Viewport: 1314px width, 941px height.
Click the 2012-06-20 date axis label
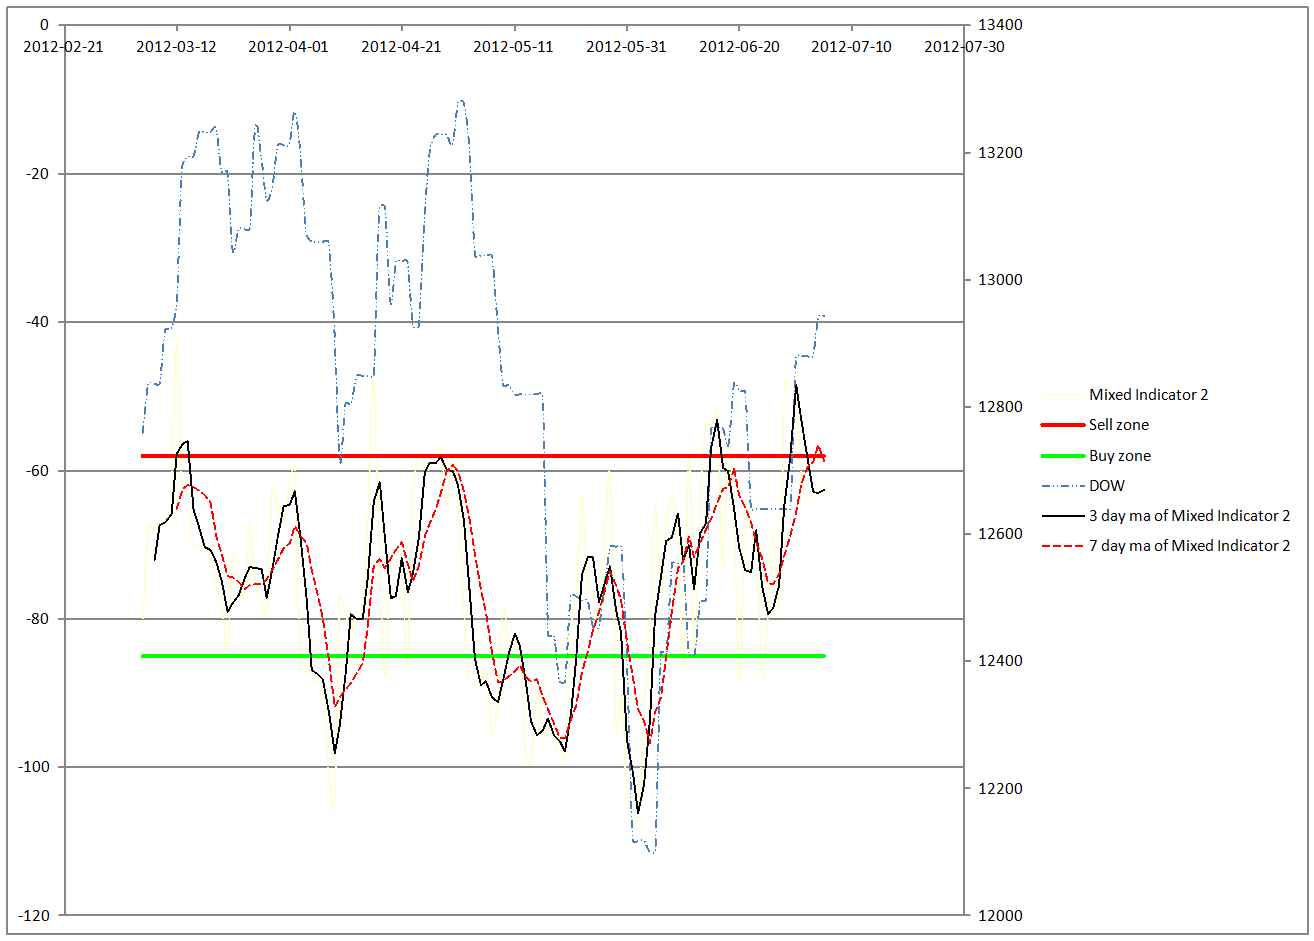click(x=739, y=46)
